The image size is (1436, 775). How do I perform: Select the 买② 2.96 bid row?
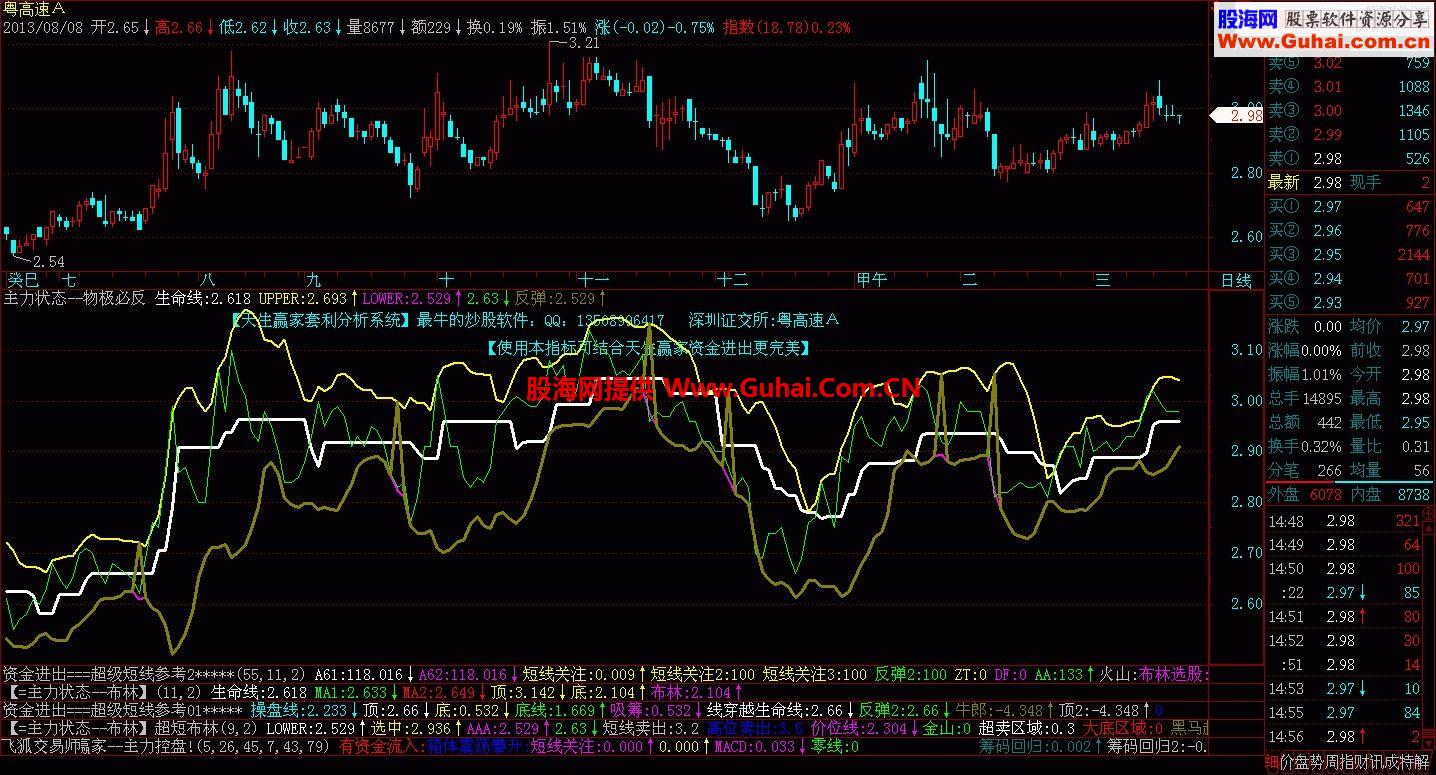point(1349,231)
